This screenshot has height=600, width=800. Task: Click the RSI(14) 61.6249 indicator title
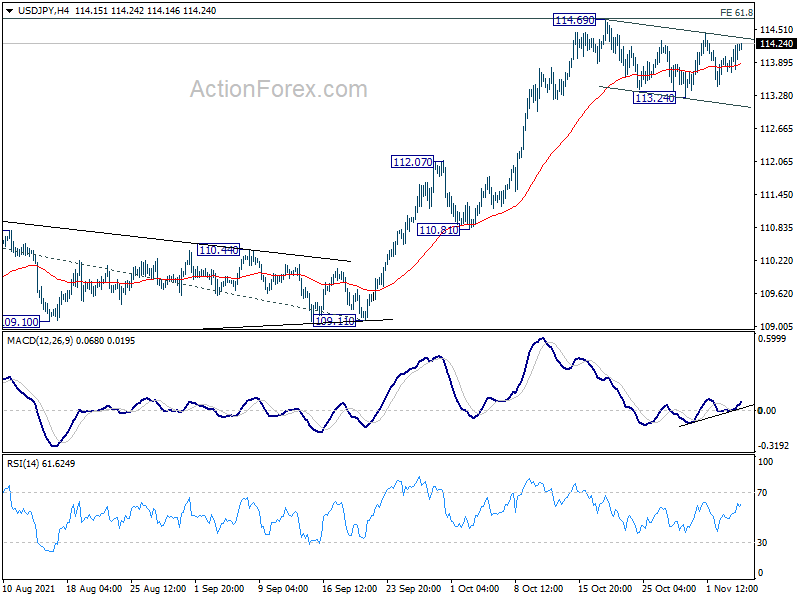pyautogui.click(x=41, y=463)
